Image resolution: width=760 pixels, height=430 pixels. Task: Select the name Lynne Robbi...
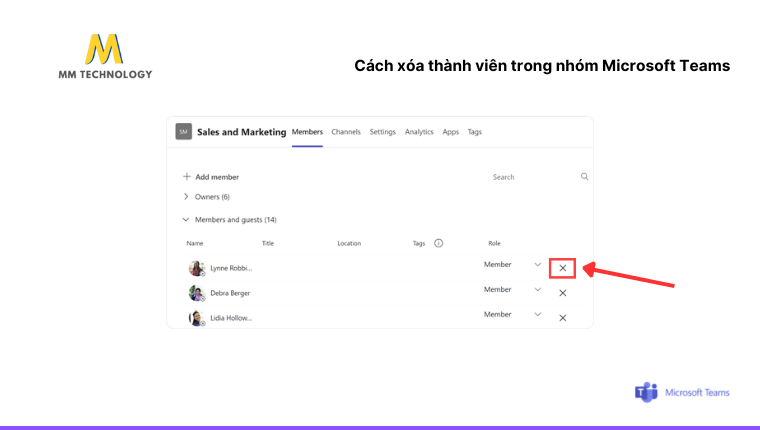pos(231,268)
